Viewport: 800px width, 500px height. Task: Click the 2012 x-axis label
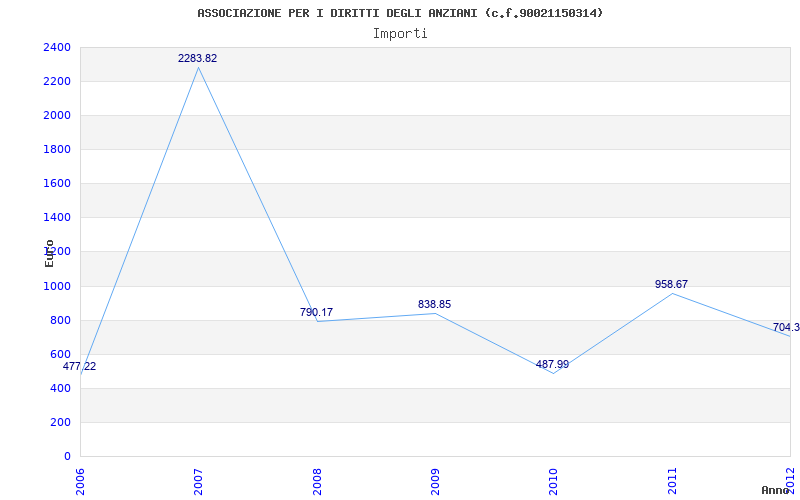click(791, 482)
